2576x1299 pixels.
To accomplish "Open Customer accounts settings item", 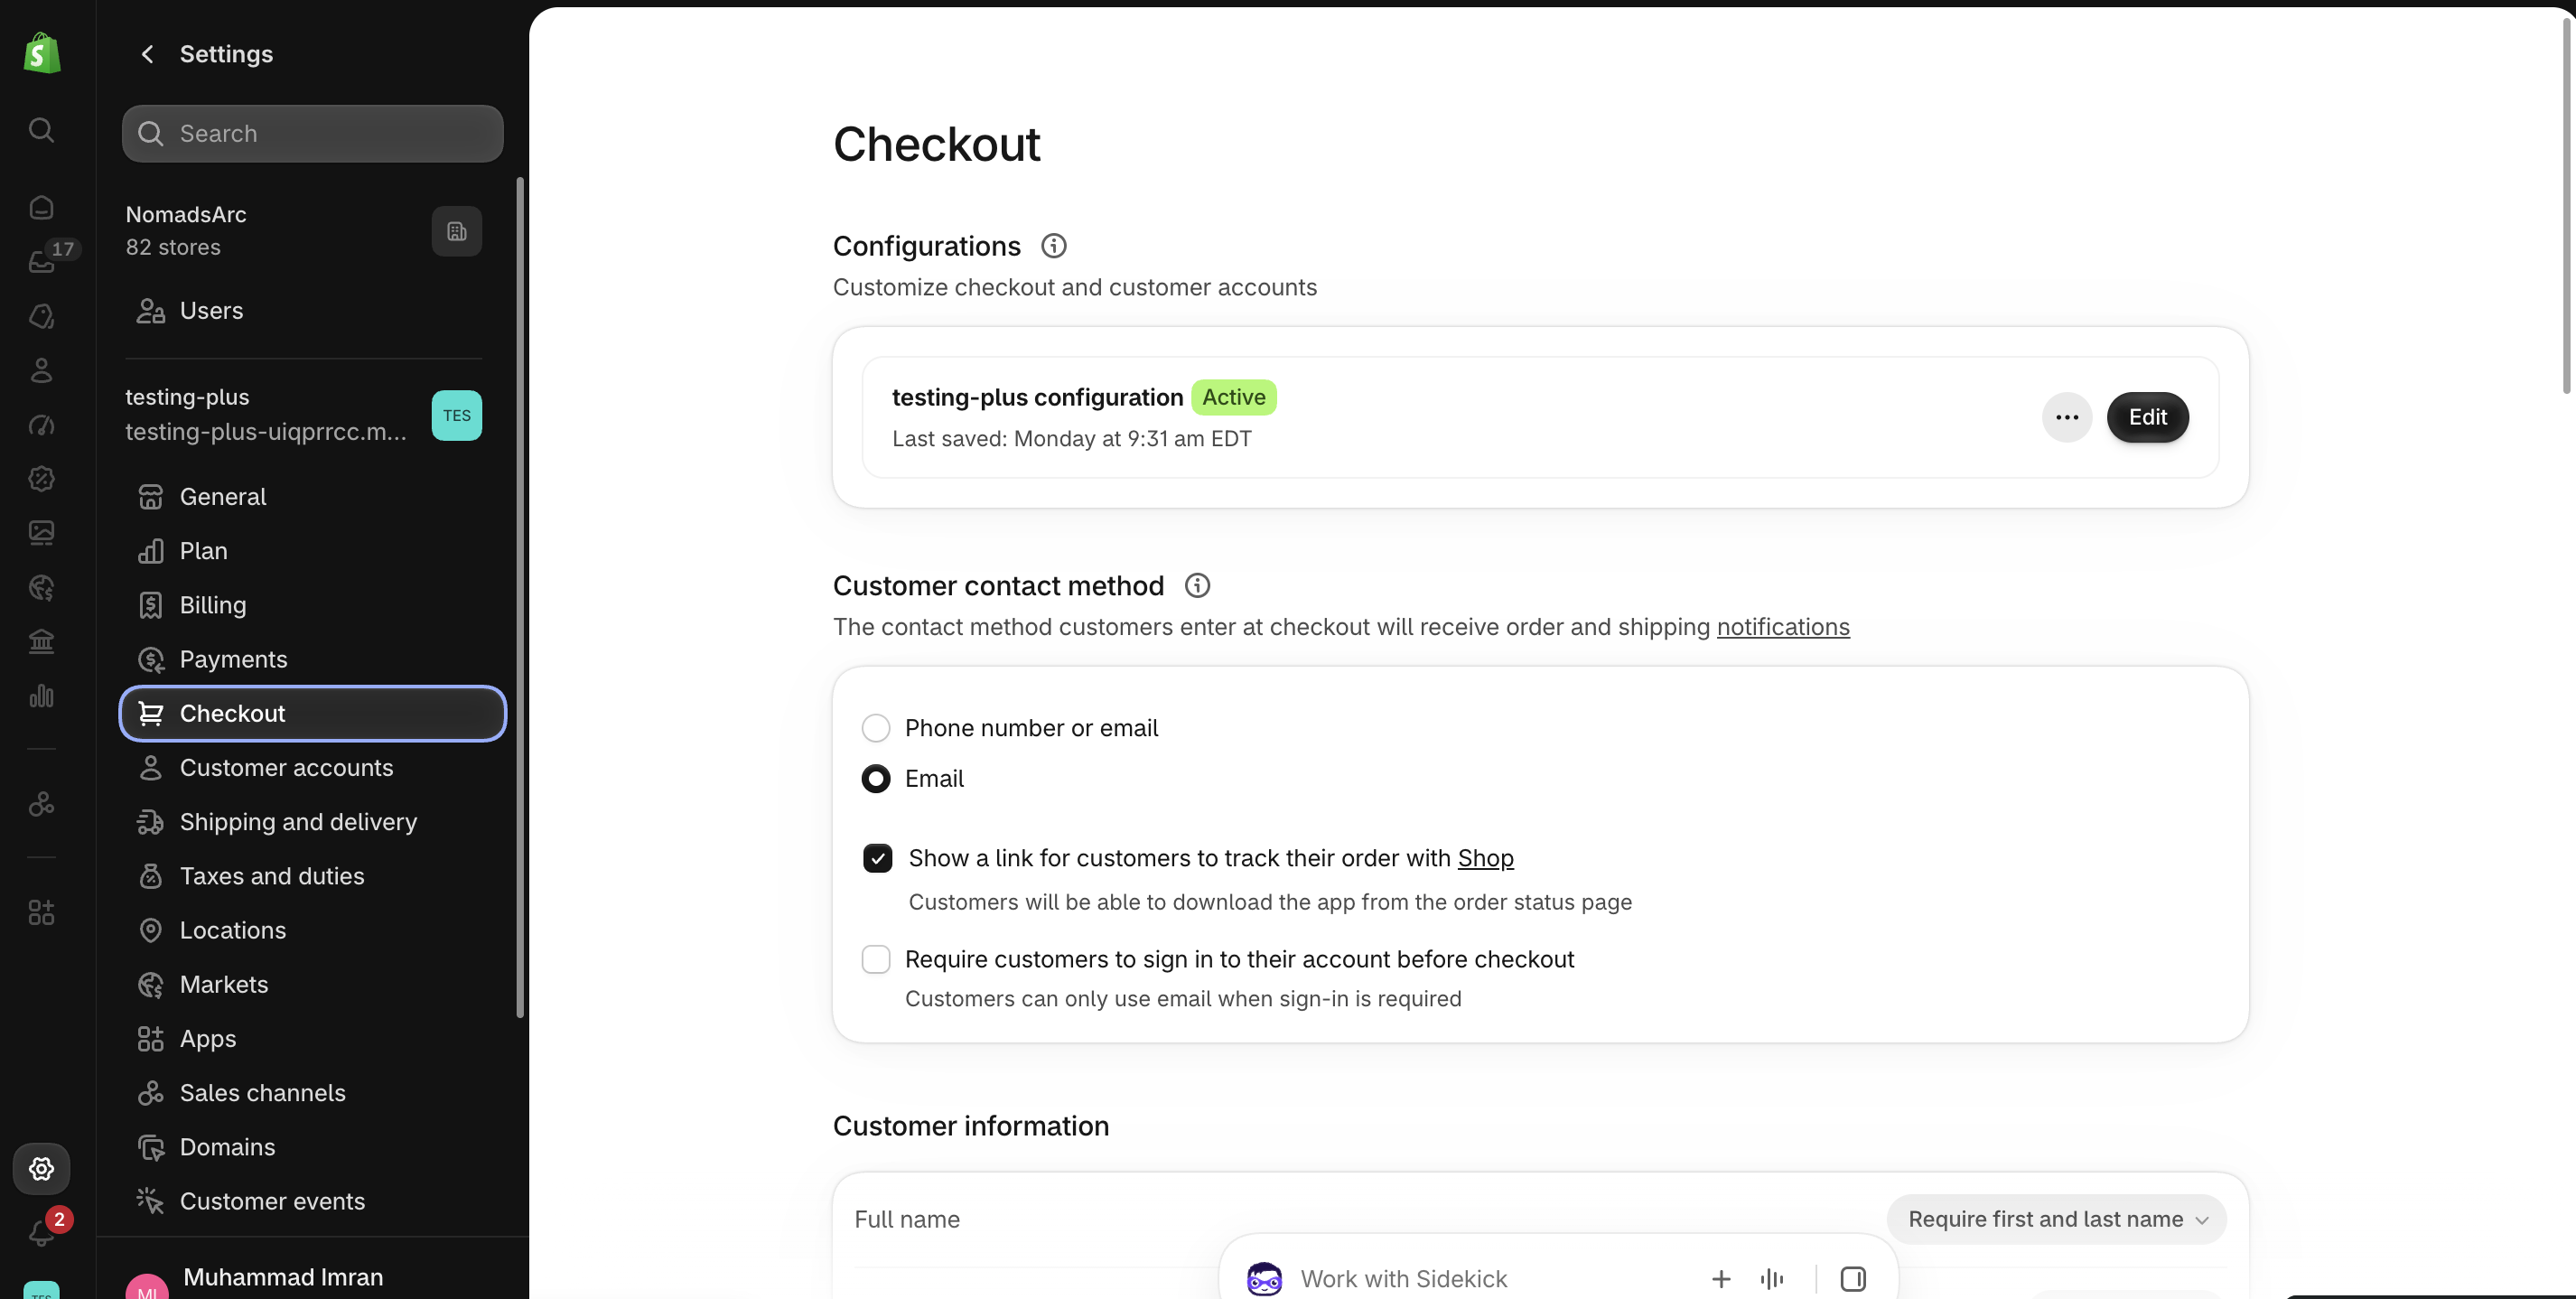I will pos(312,767).
